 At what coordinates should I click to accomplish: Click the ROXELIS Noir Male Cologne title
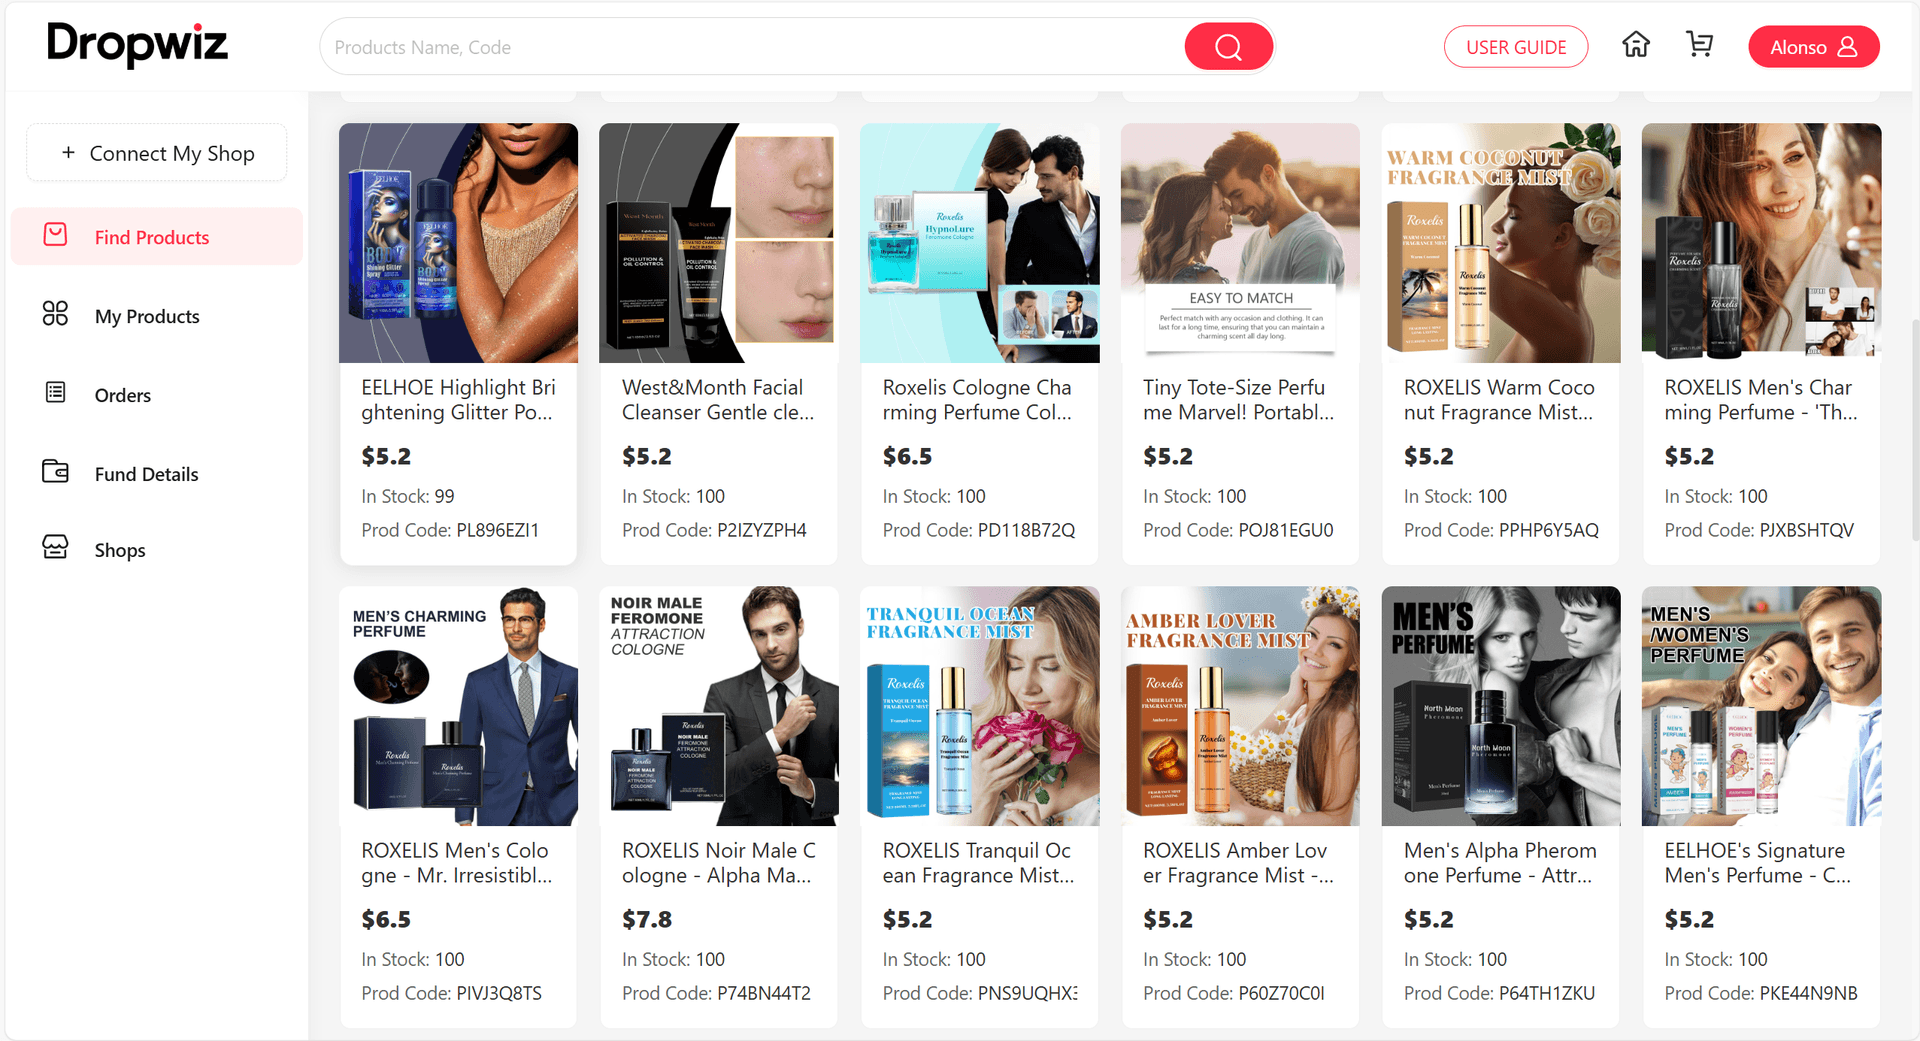tap(719, 863)
